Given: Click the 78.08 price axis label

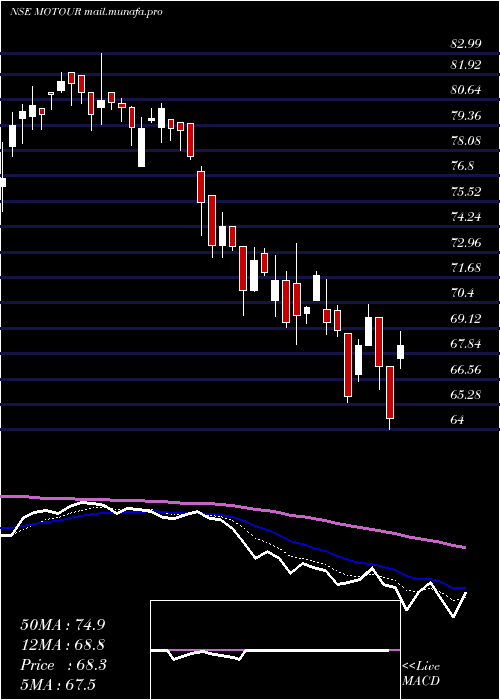Looking at the screenshot, I should pos(466,141).
